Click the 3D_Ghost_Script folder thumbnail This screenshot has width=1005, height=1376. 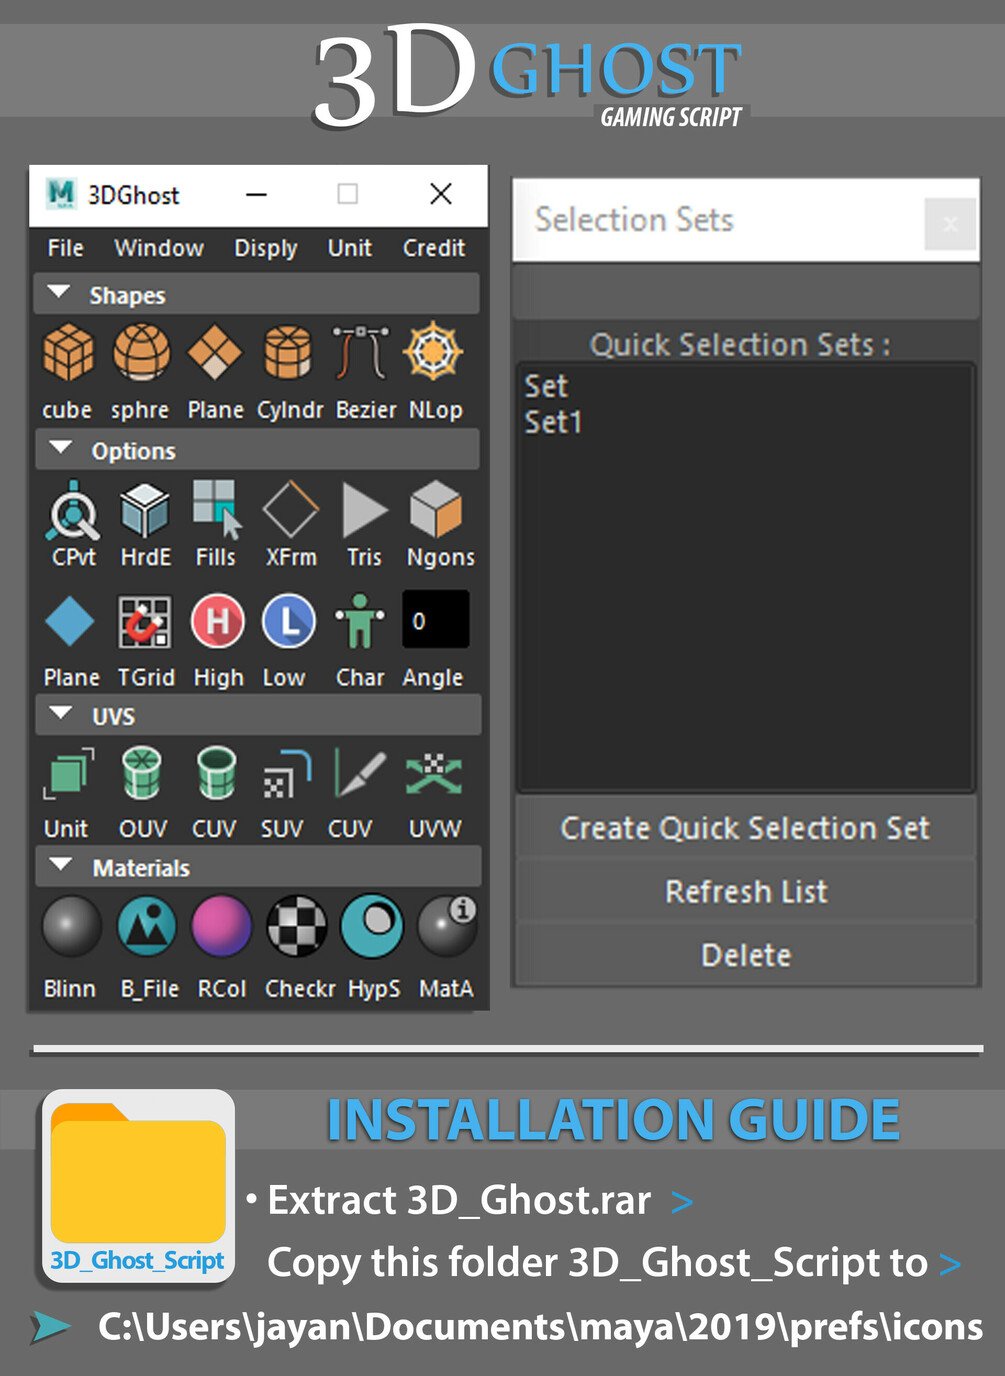pyautogui.click(x=138, y=1185)
